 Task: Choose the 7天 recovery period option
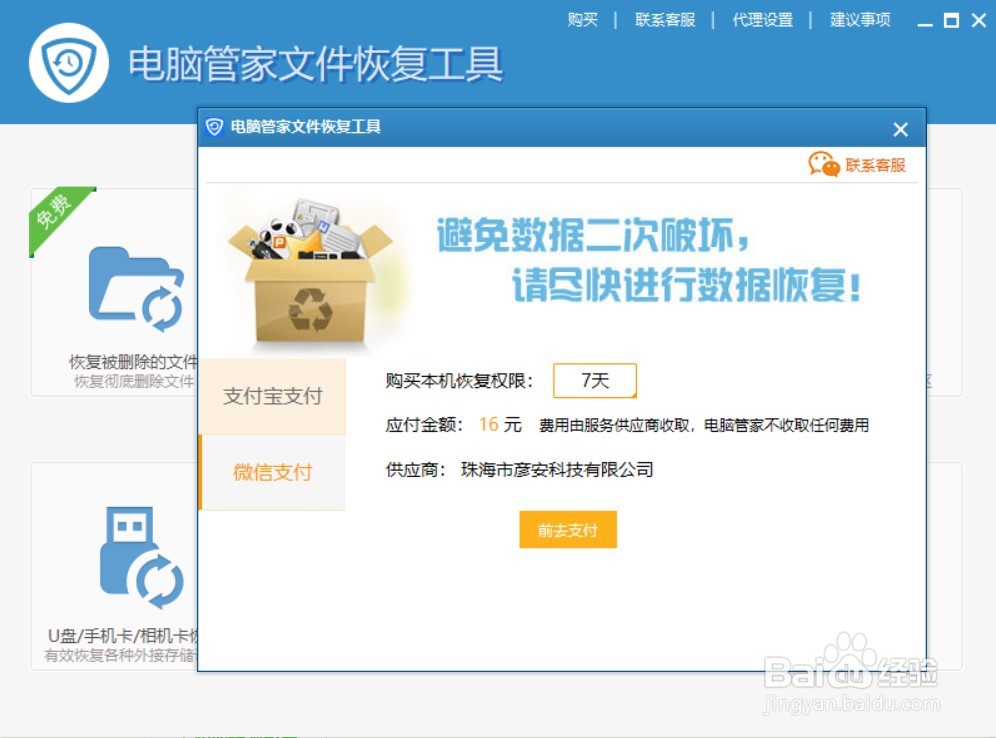click(595, 380)
